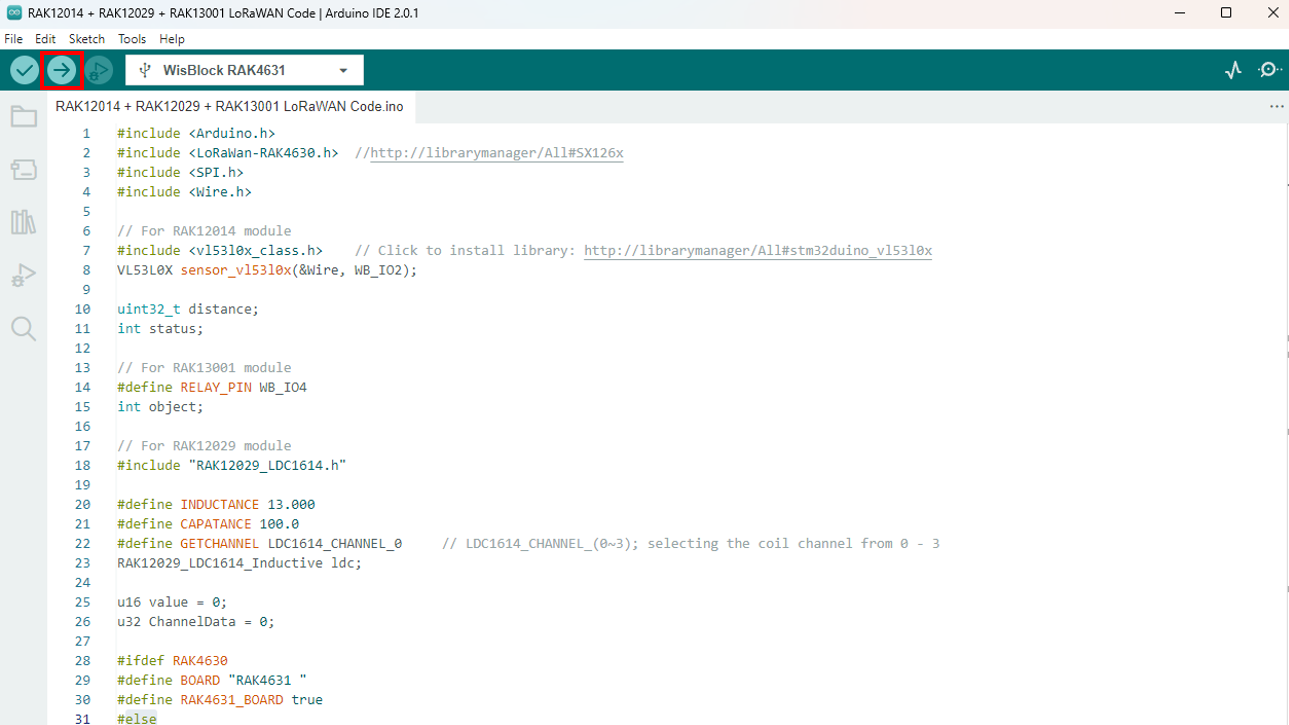Open the Help menu
Viewport: 1289px width, 725px height.
click(x=172, y=39)
